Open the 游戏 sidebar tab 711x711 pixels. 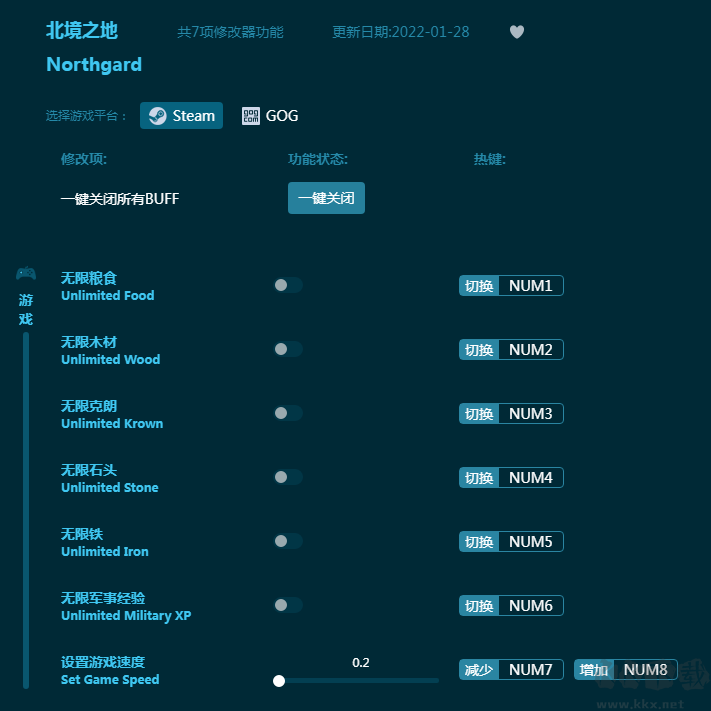coord(26,309)
